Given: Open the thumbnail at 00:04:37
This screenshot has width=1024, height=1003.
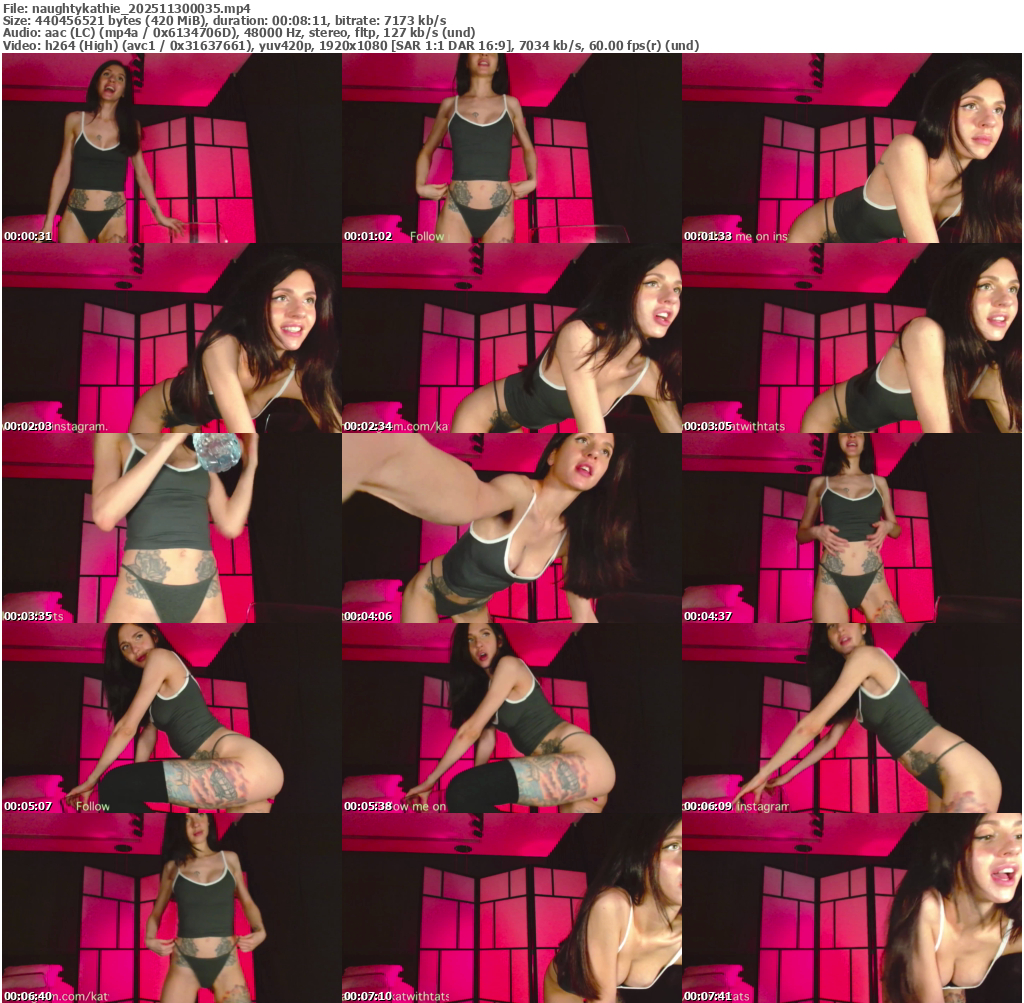Looking at the screenshot, I should coord(851,528).
